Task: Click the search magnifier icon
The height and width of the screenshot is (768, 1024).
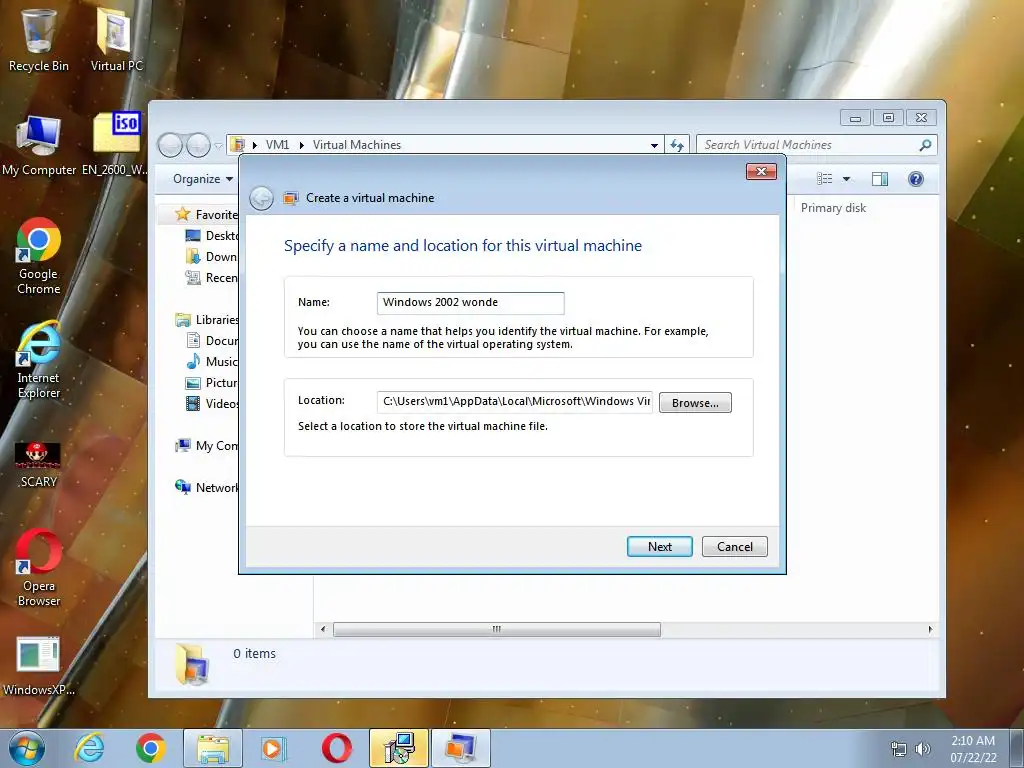Action: (925, 145)
